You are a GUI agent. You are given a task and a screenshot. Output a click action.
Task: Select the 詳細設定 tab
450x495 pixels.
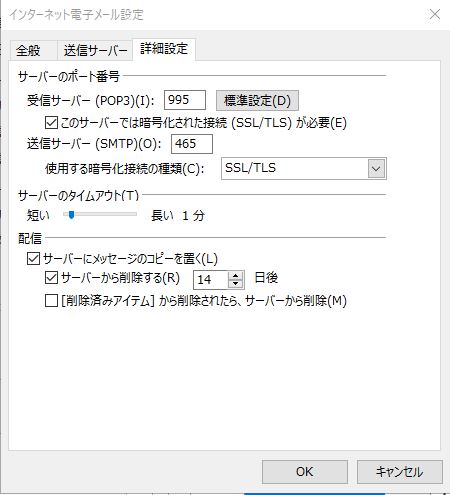pos(164,49)
